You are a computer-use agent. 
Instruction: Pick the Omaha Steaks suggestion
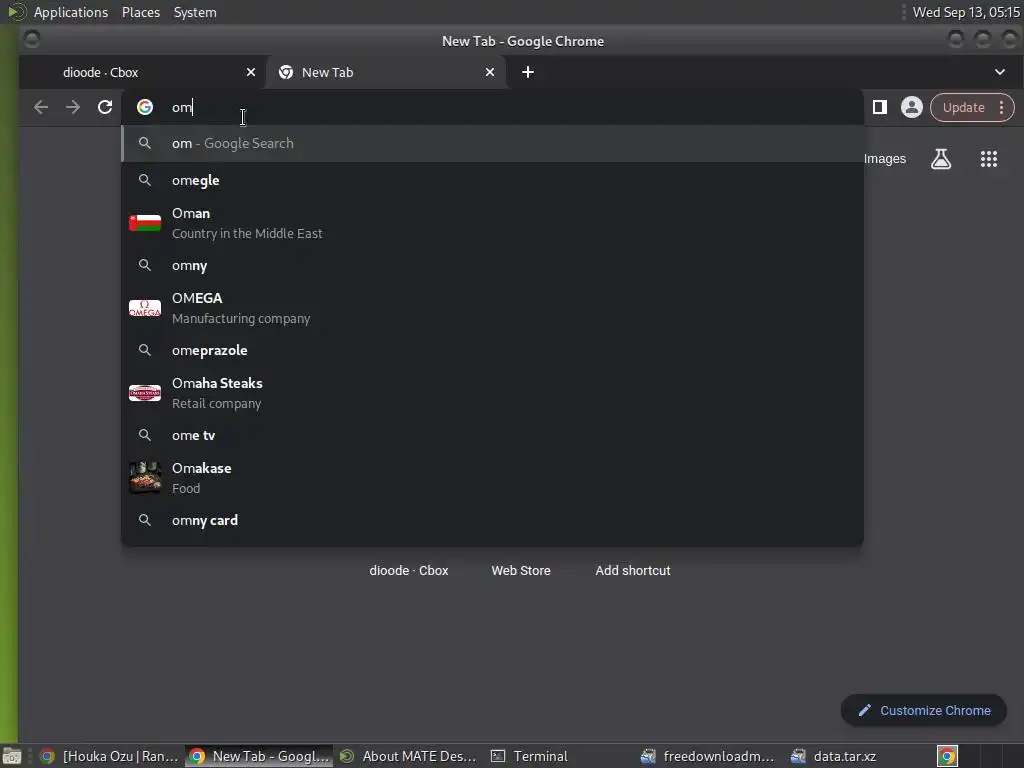(492, 393)
